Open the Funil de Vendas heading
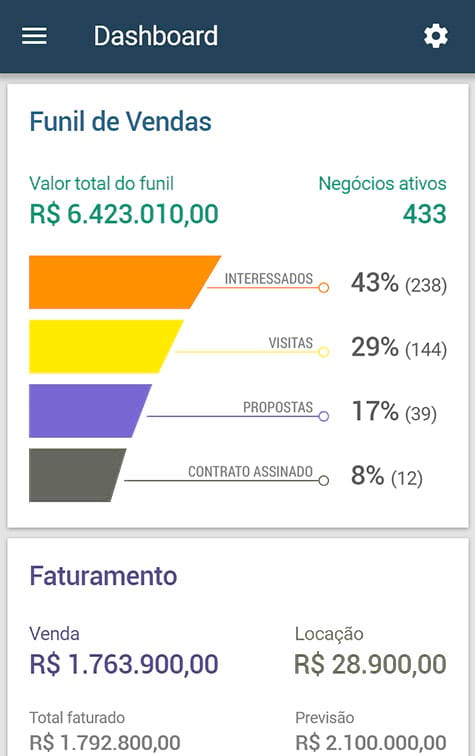 121,121
